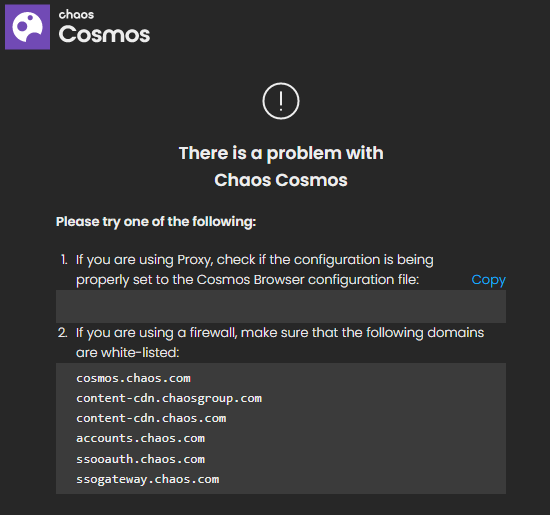
Task: Select the ssooauth.chaos.com domain entry
Action: (140, 459)
